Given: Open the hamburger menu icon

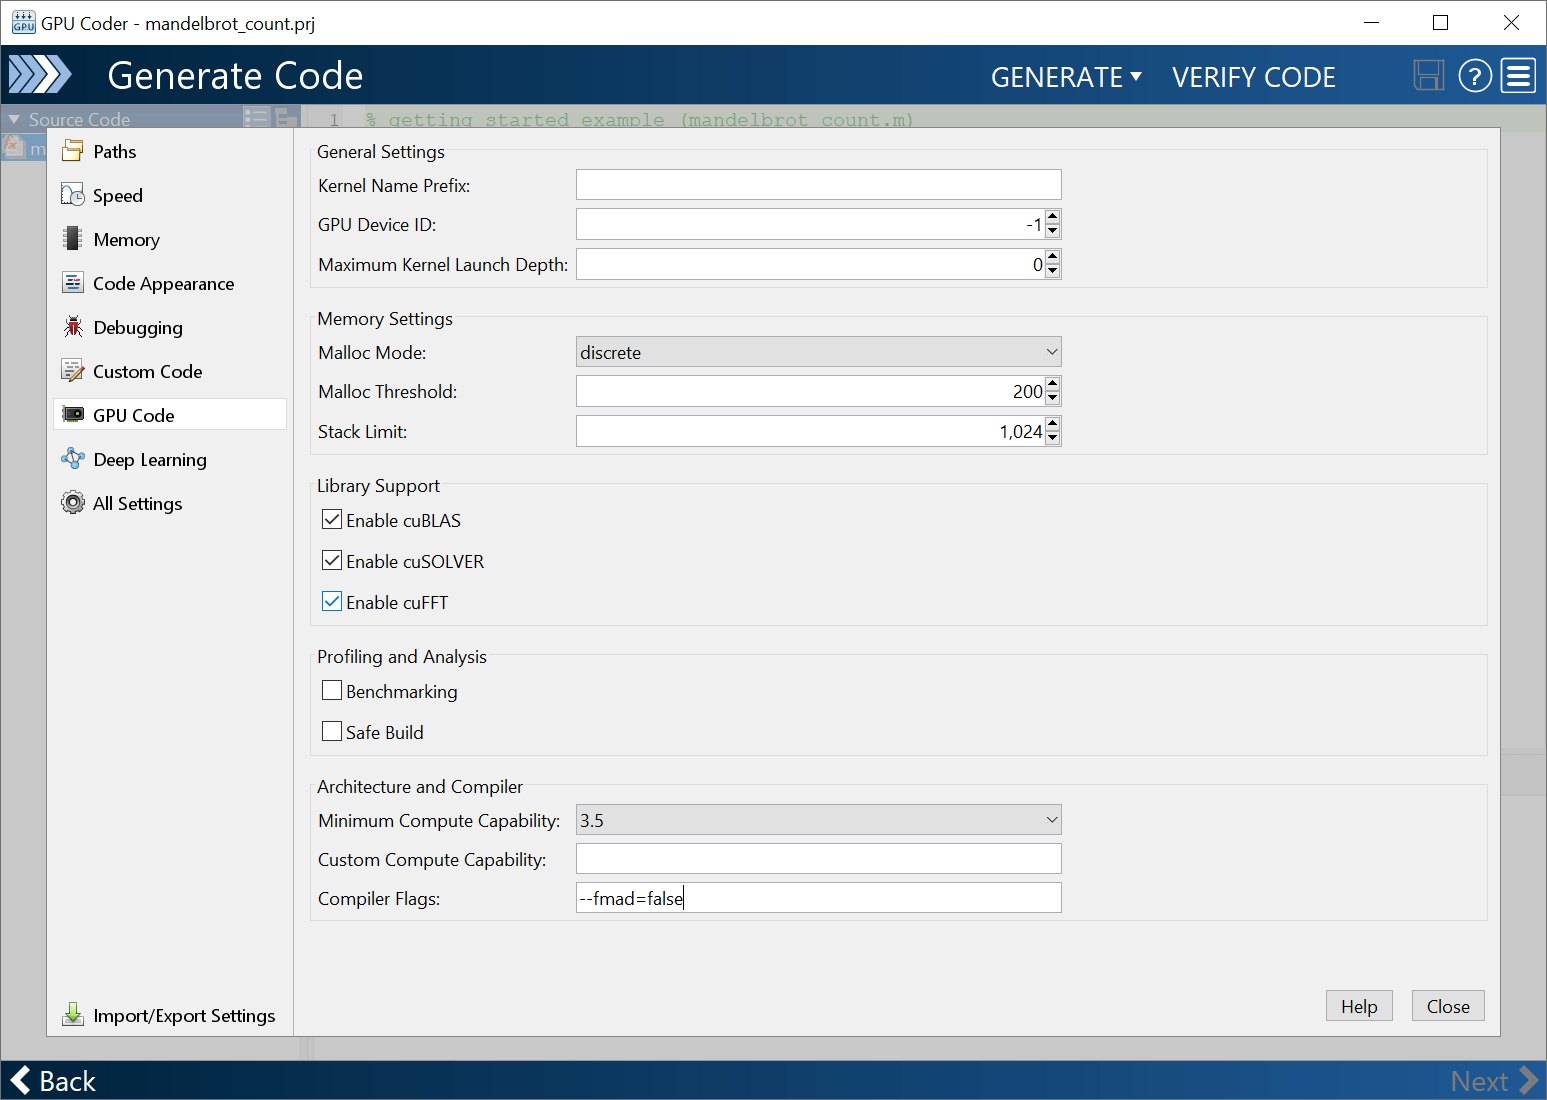Looking at the screenshot, I should coord(1518,75).
